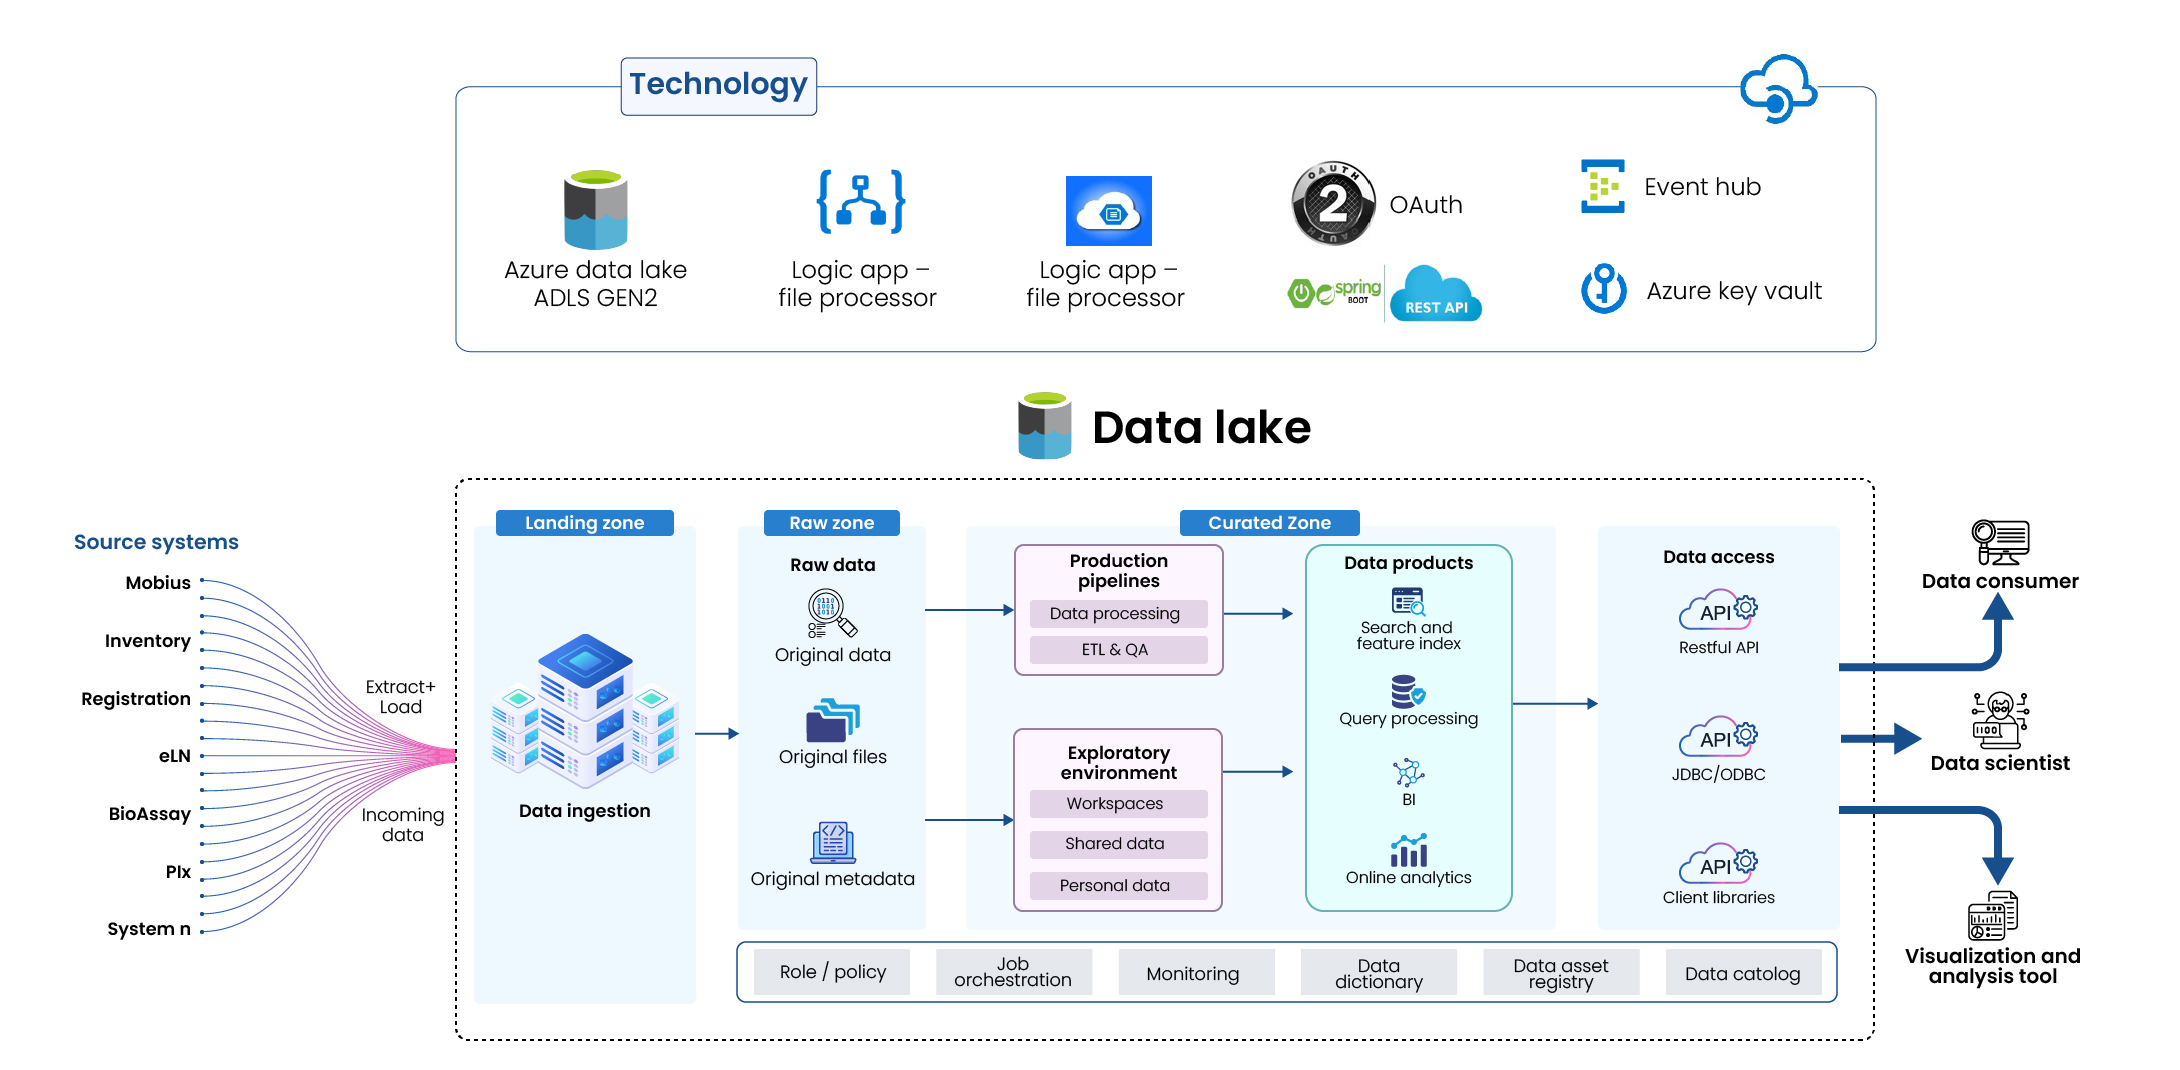Image resolution: width=2180 pixels, height=1070 pixels.
Task: Click the Restful API cloud icon
Action: pos(1718,611)
